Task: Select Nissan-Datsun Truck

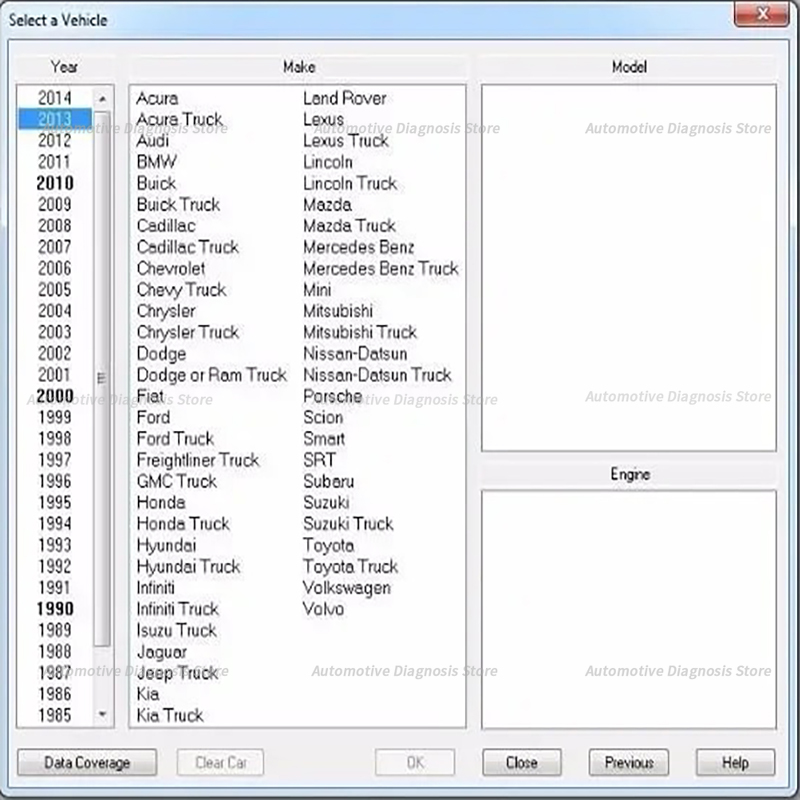Action: (377, 375)
